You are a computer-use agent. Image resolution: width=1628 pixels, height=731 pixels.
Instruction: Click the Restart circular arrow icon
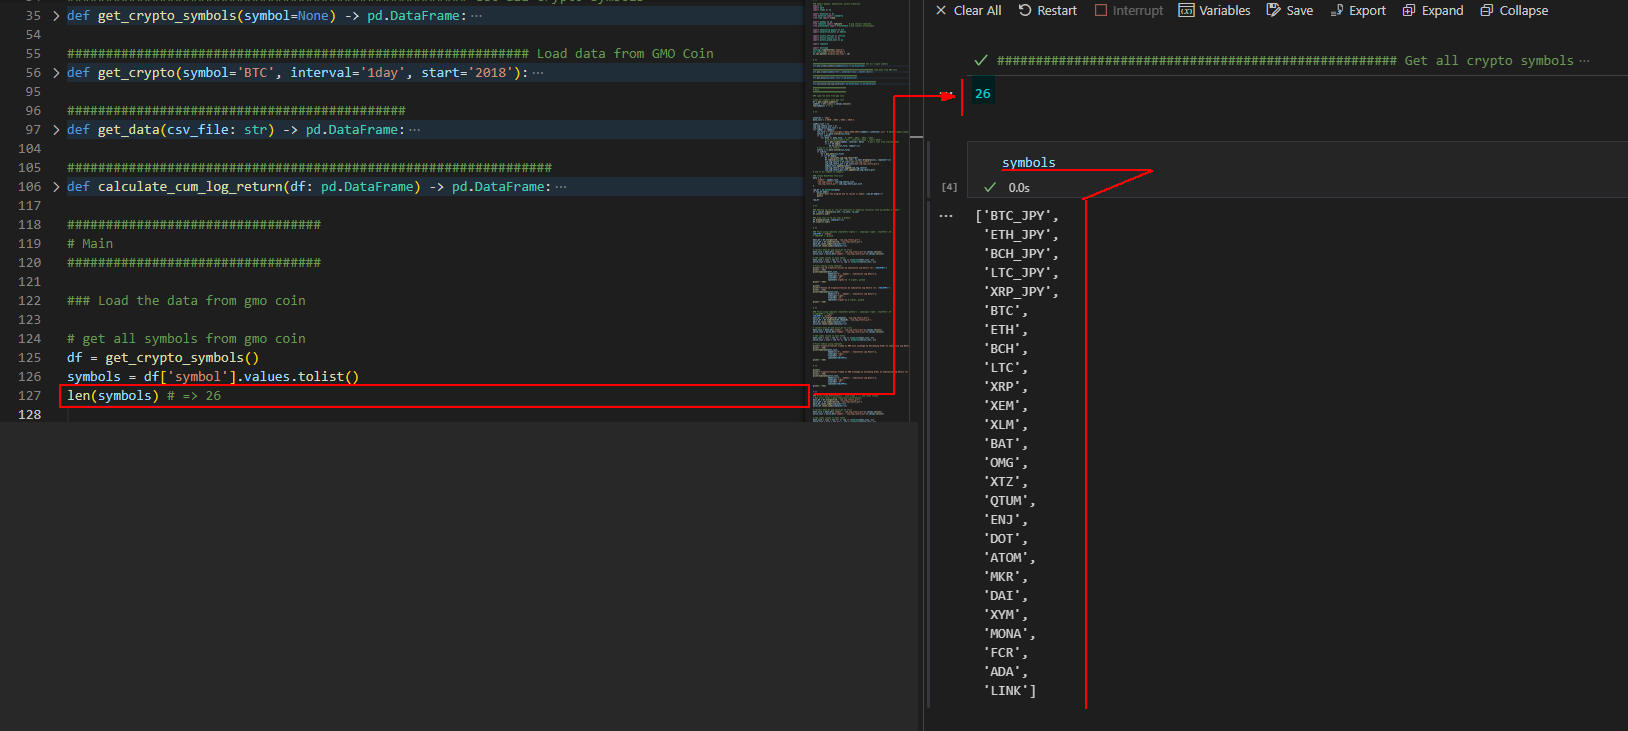[x=1025, y=10]
